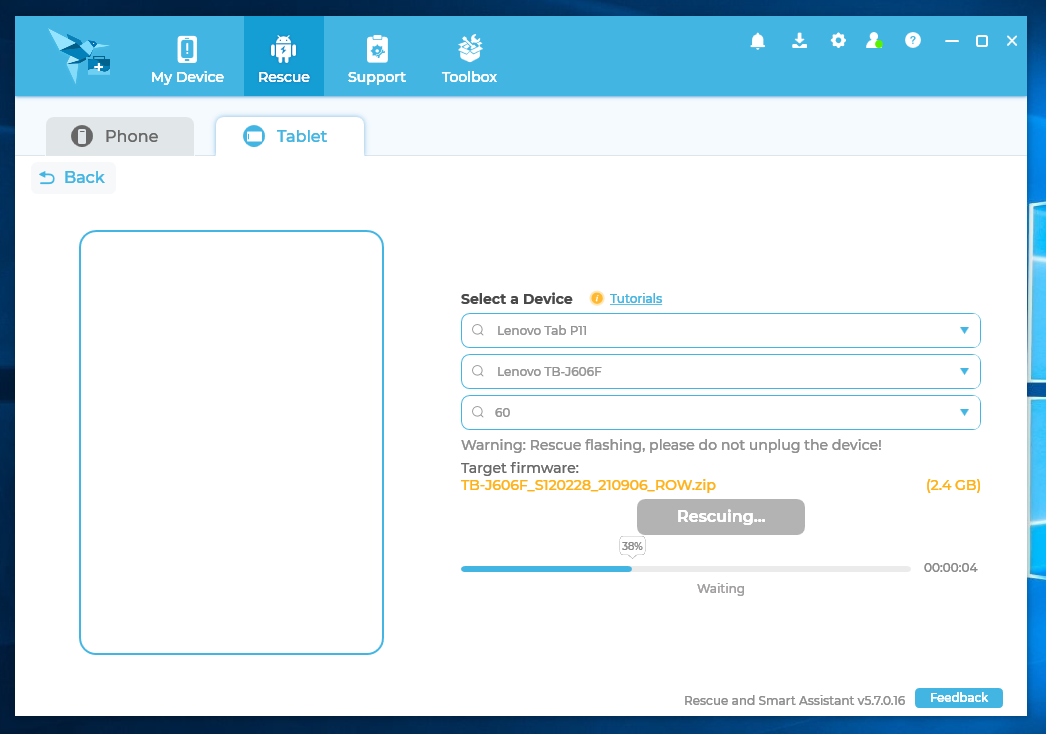Click the do-not-unplug warning message

pyautogui.click(x=671, y=445)
